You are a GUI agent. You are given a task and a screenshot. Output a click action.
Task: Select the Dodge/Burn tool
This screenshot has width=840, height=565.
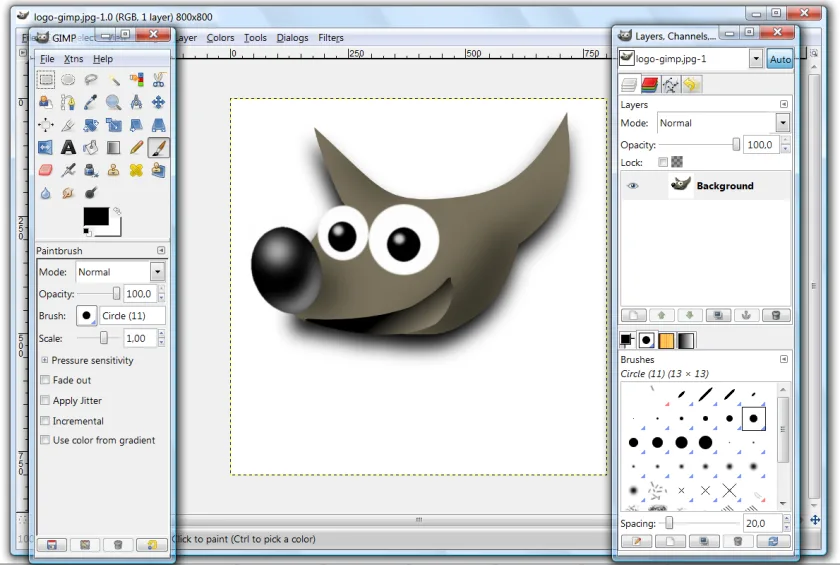point(91,193)
